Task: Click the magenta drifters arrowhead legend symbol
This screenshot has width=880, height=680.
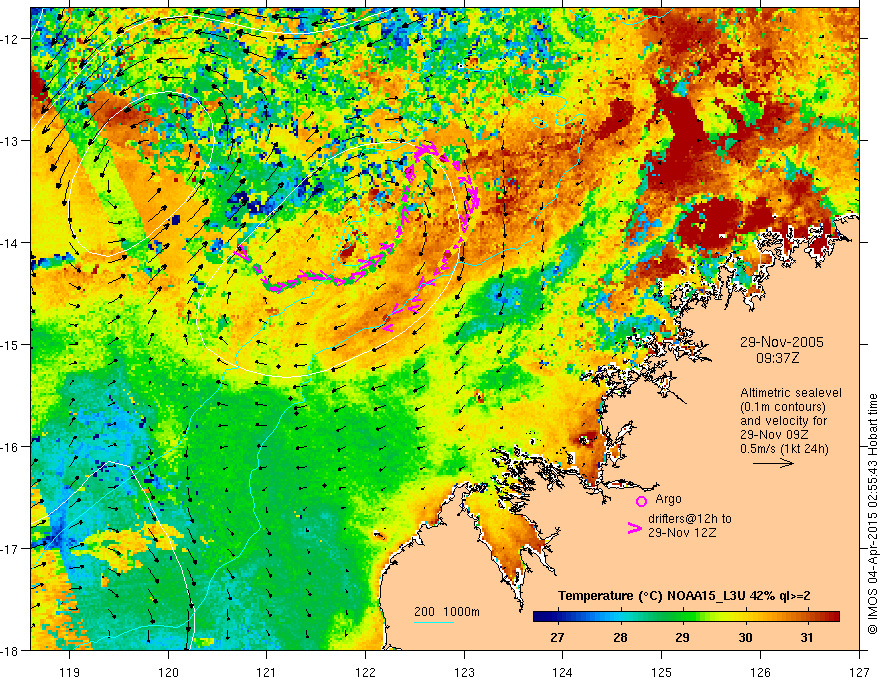Action: coord(635,527)
